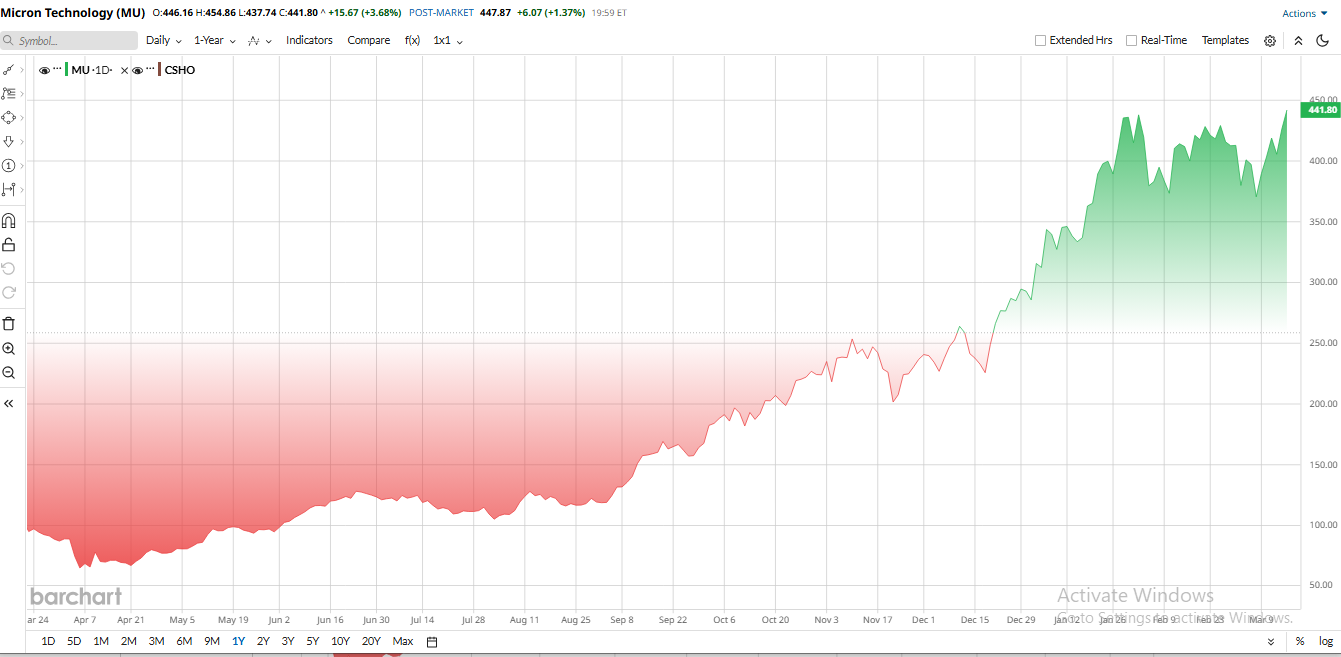Open the 1x1 grid layout dropdown
The width and height of the screenshot is (1341, 657).
[x=448, y=40]
